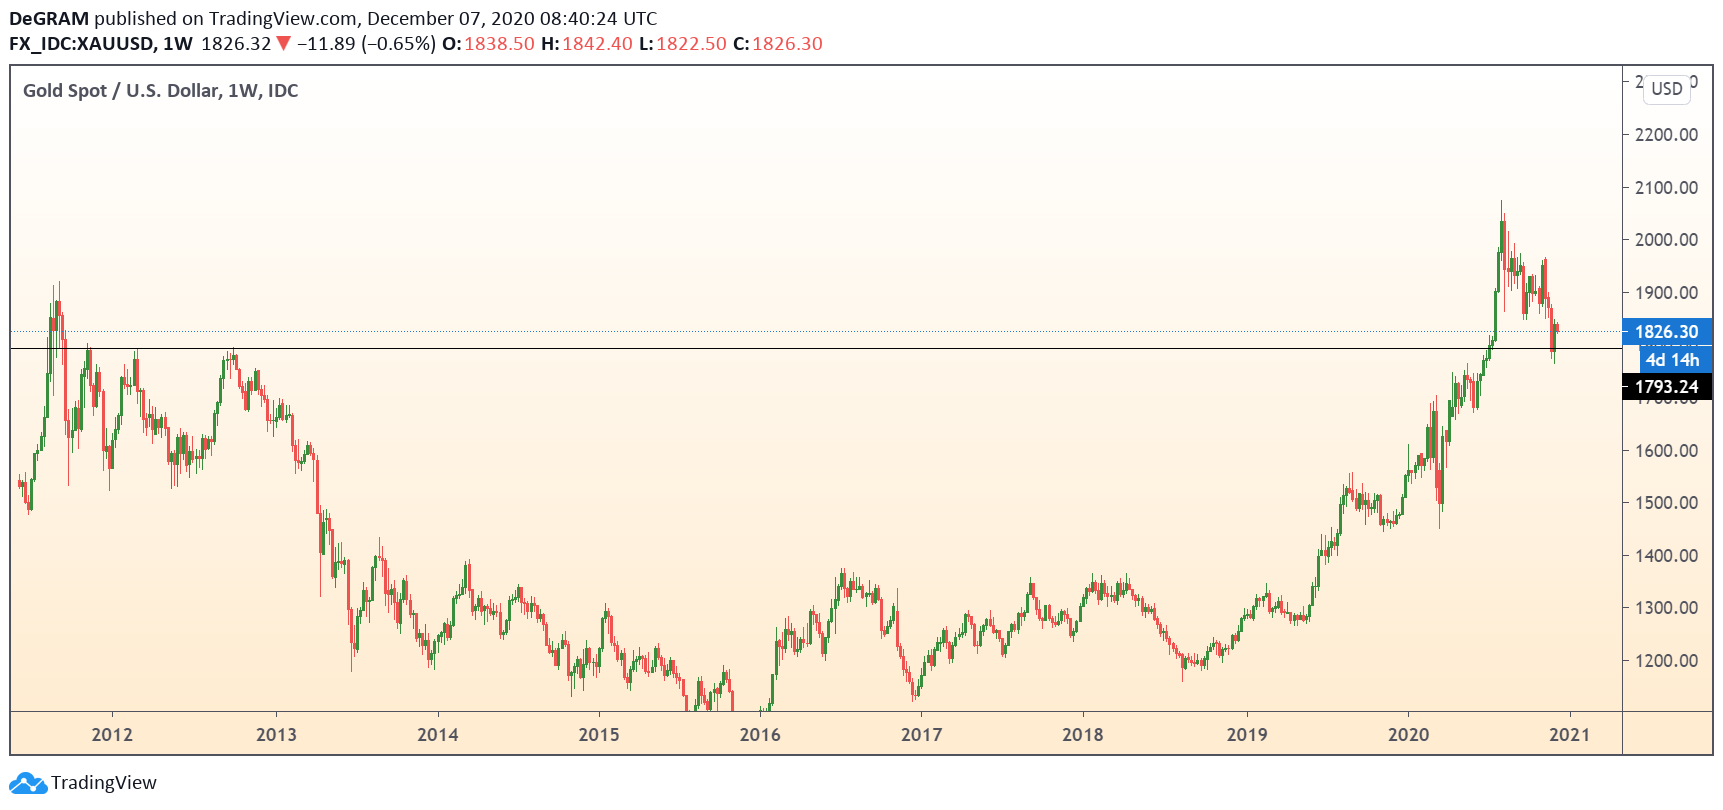
Task: Click the 1826.32 last price in header
Action: point(236,44)
